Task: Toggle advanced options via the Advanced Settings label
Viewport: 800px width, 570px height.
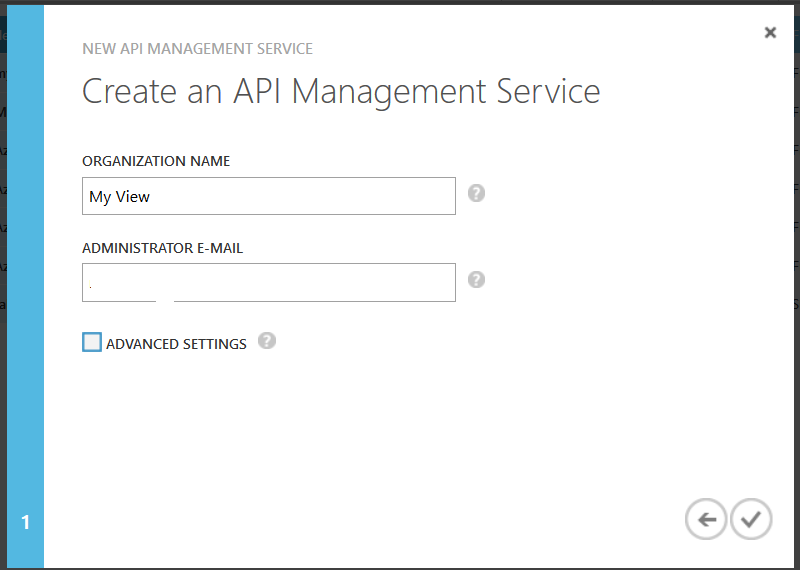Action: point(176,344)
